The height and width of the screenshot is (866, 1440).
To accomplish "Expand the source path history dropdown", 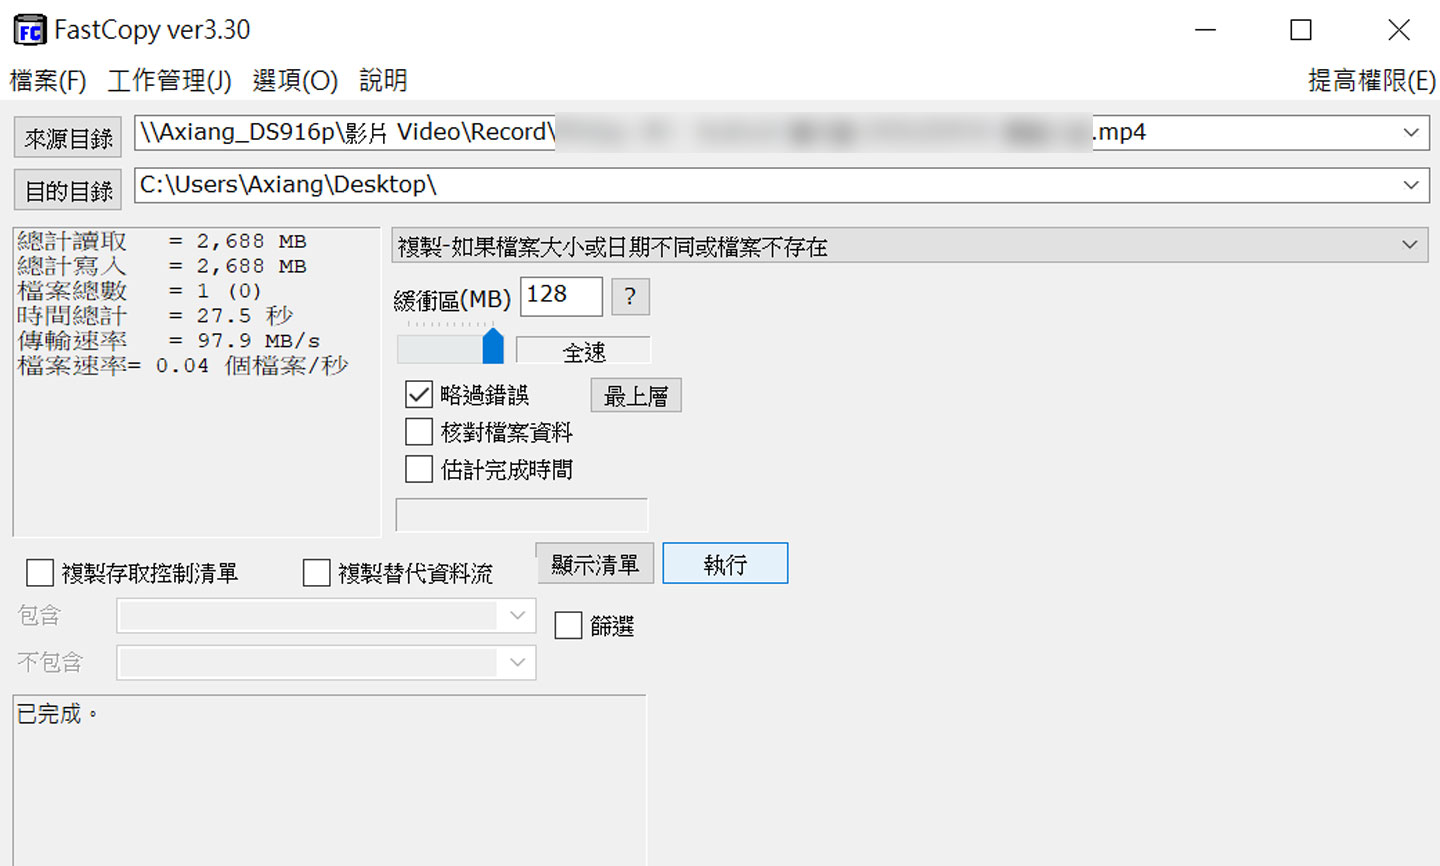I will pos(1409,132).
